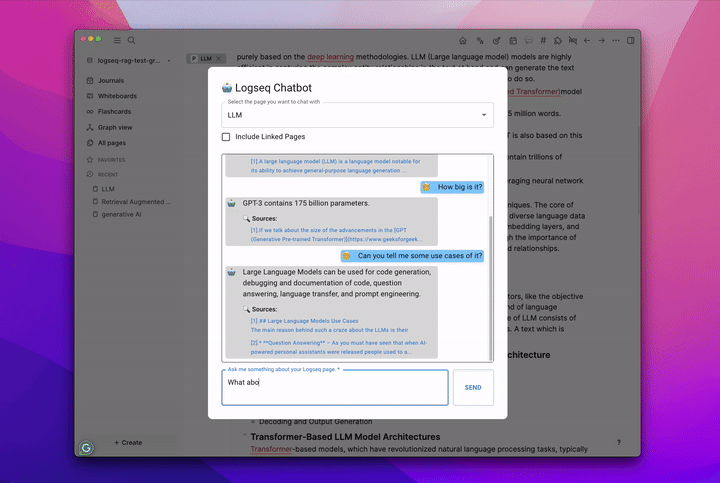This screenshot has height=483, width=720.
Task: Open the help question mark button
Action: (619, 442)
